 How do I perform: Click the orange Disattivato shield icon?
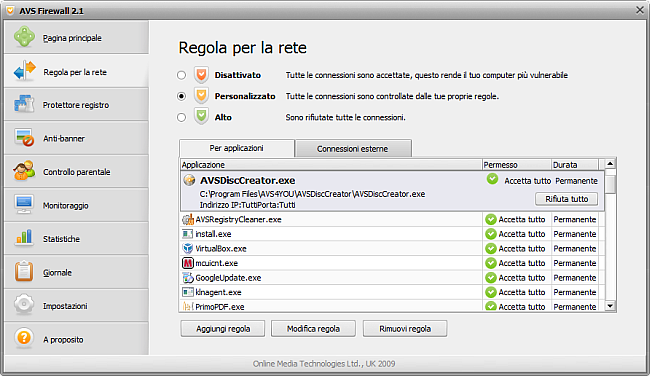click(201, 75)
